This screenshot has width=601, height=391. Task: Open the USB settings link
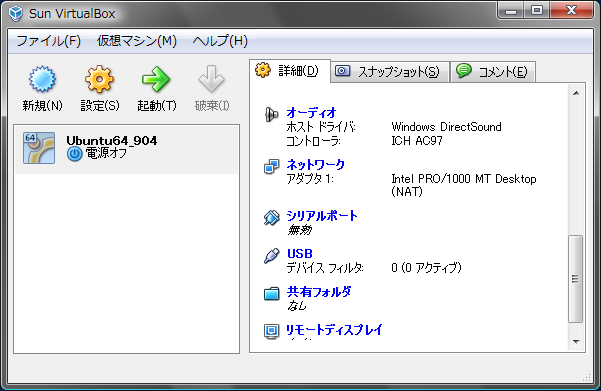300,254
